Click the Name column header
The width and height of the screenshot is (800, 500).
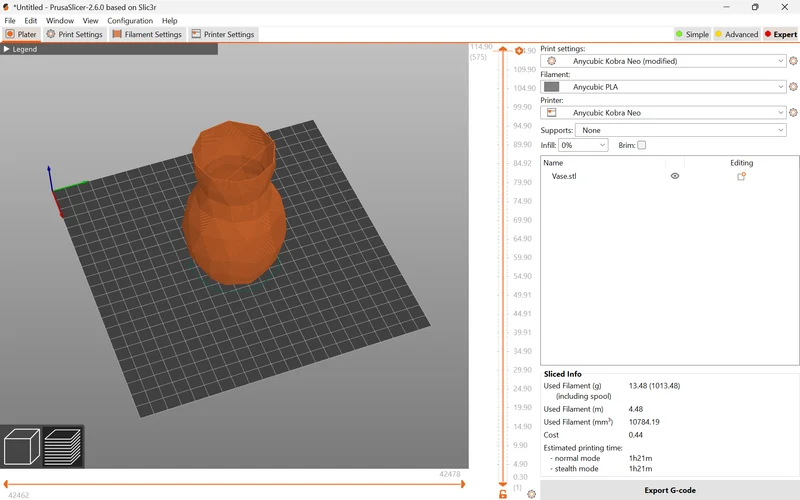(x=553, y=163)
